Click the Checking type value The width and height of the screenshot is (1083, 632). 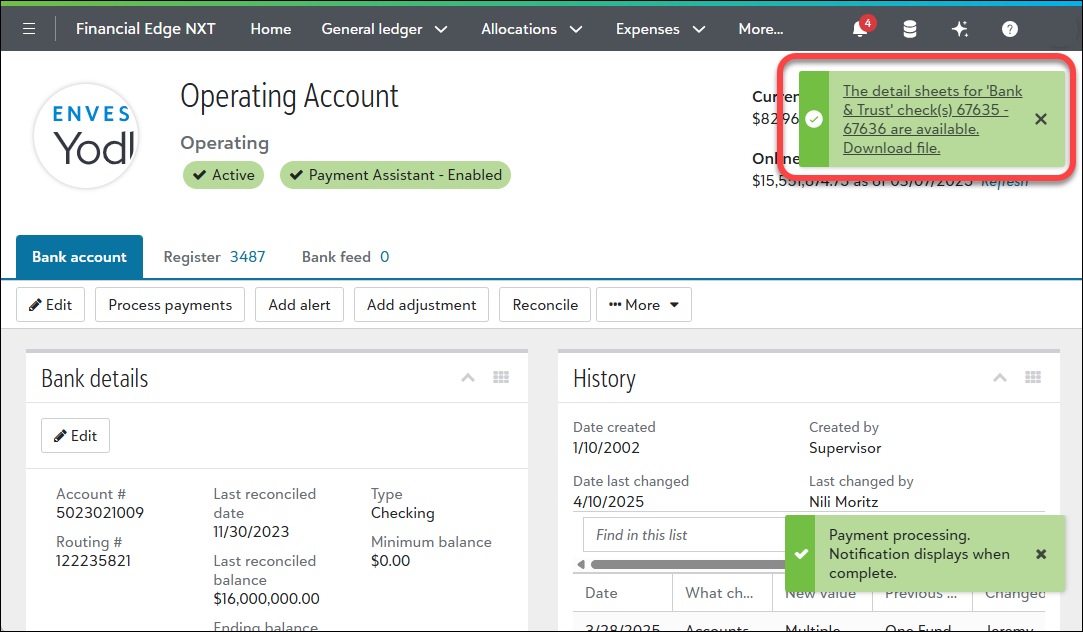(403, 513)
